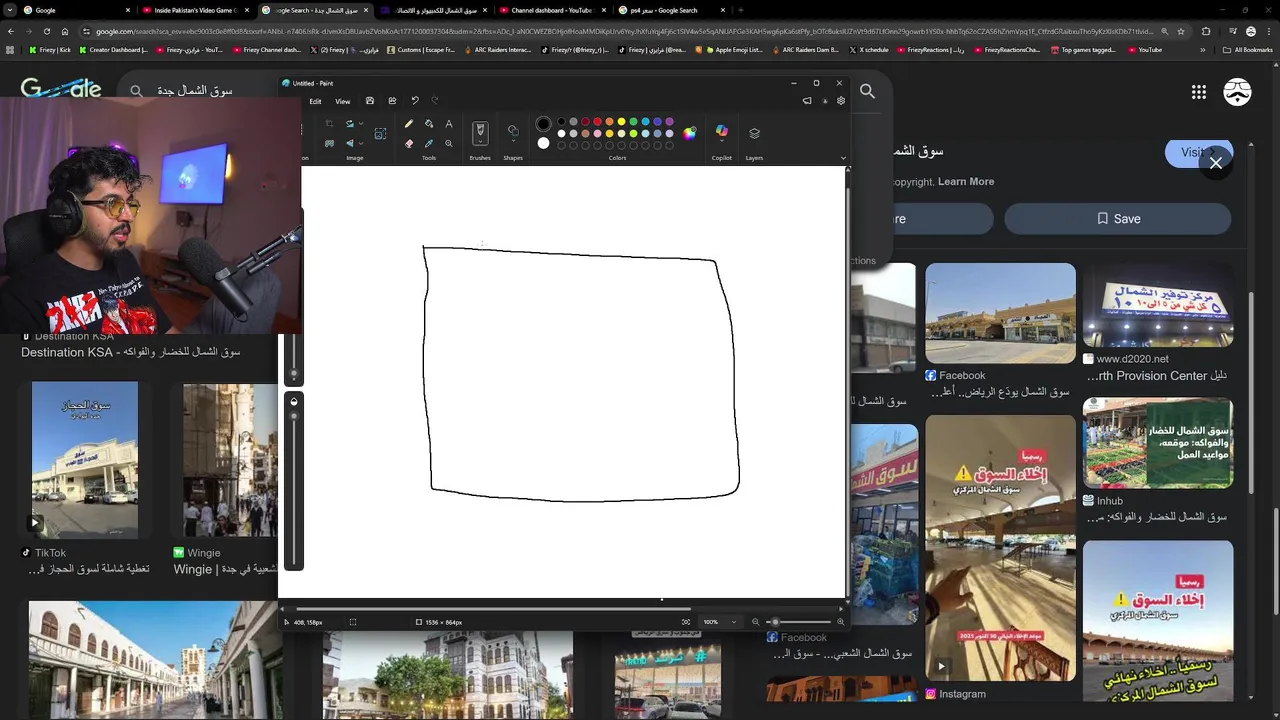Collapse the Paint ribbon chevron

tap(843, 158)
